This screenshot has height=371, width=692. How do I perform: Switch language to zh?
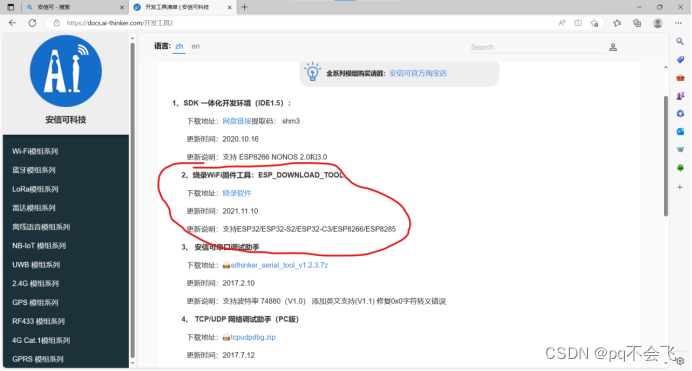click(179, 46)
